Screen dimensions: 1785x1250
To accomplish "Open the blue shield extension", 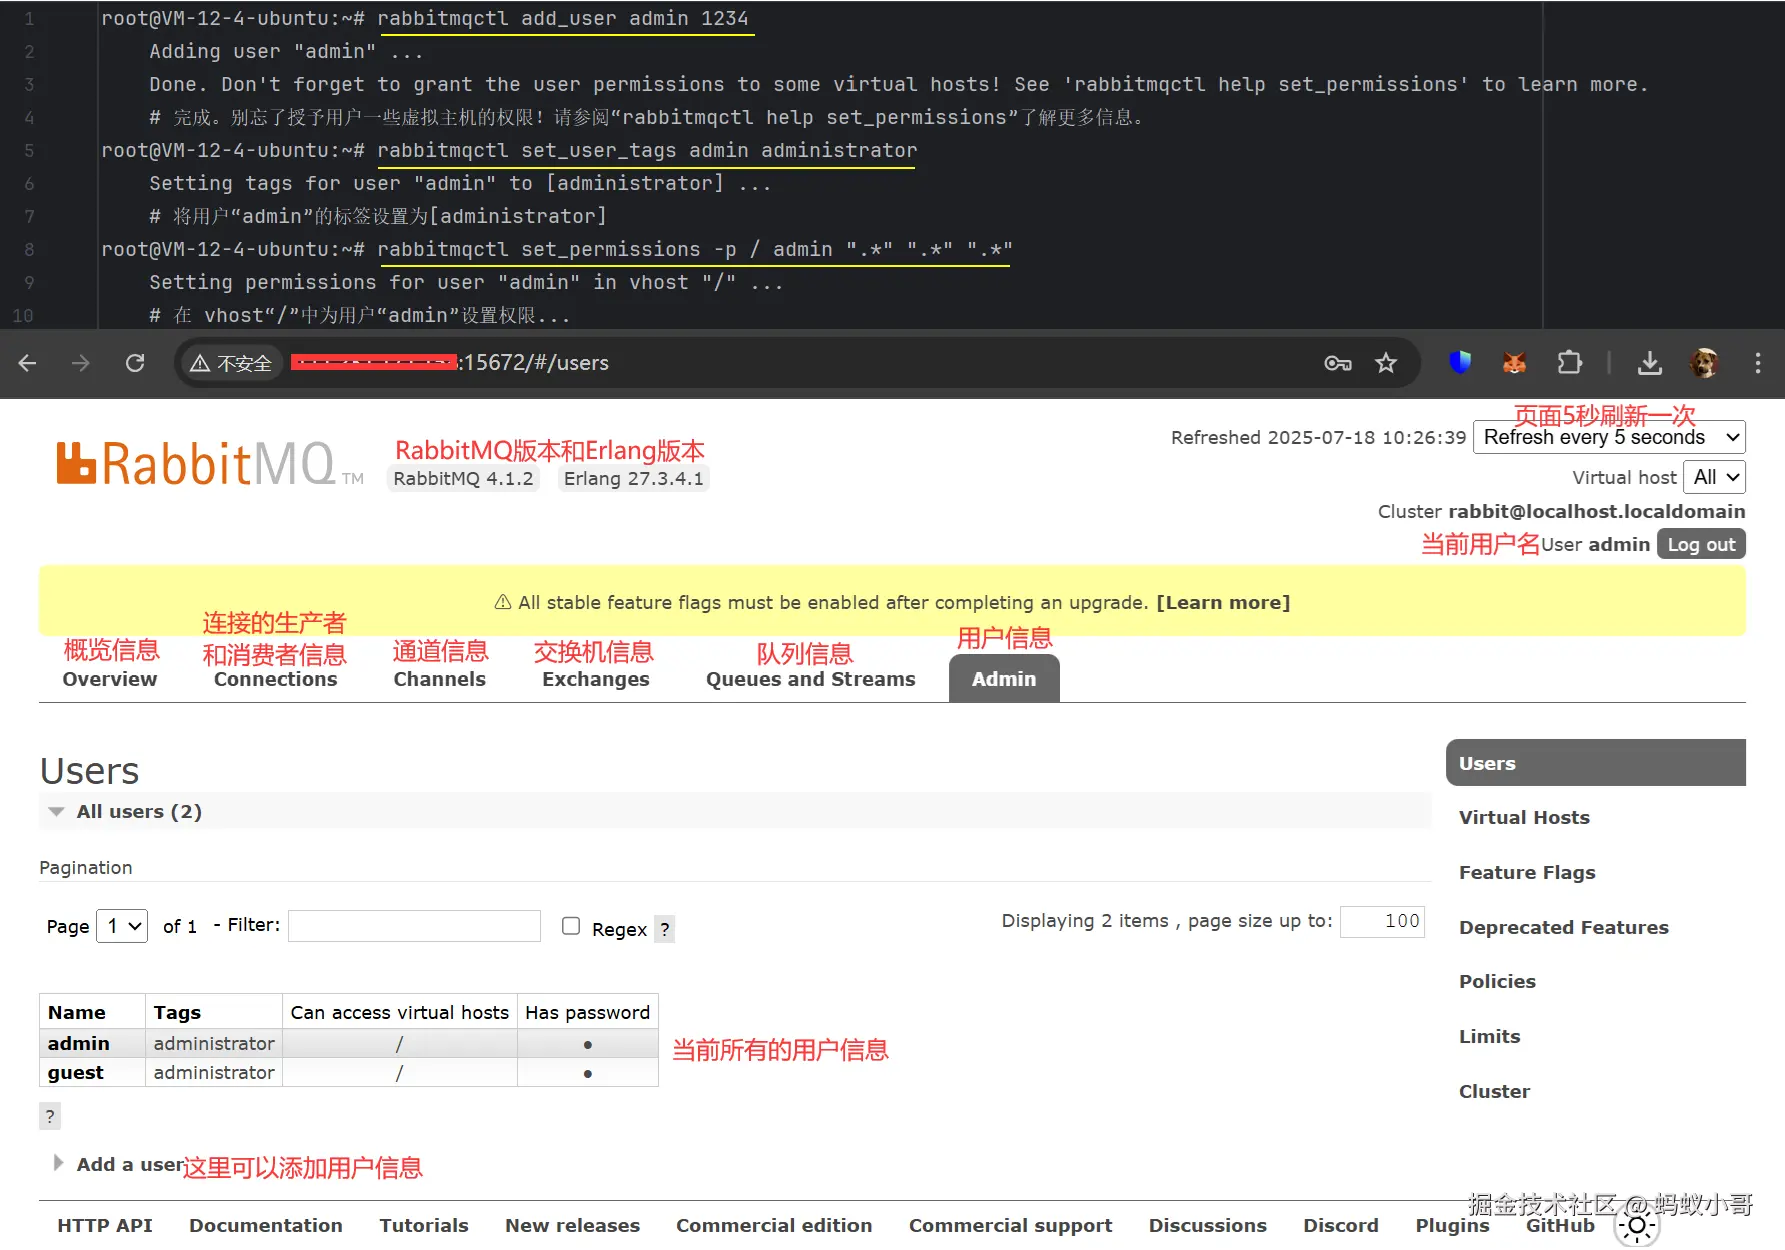I will coord(1460,362).
